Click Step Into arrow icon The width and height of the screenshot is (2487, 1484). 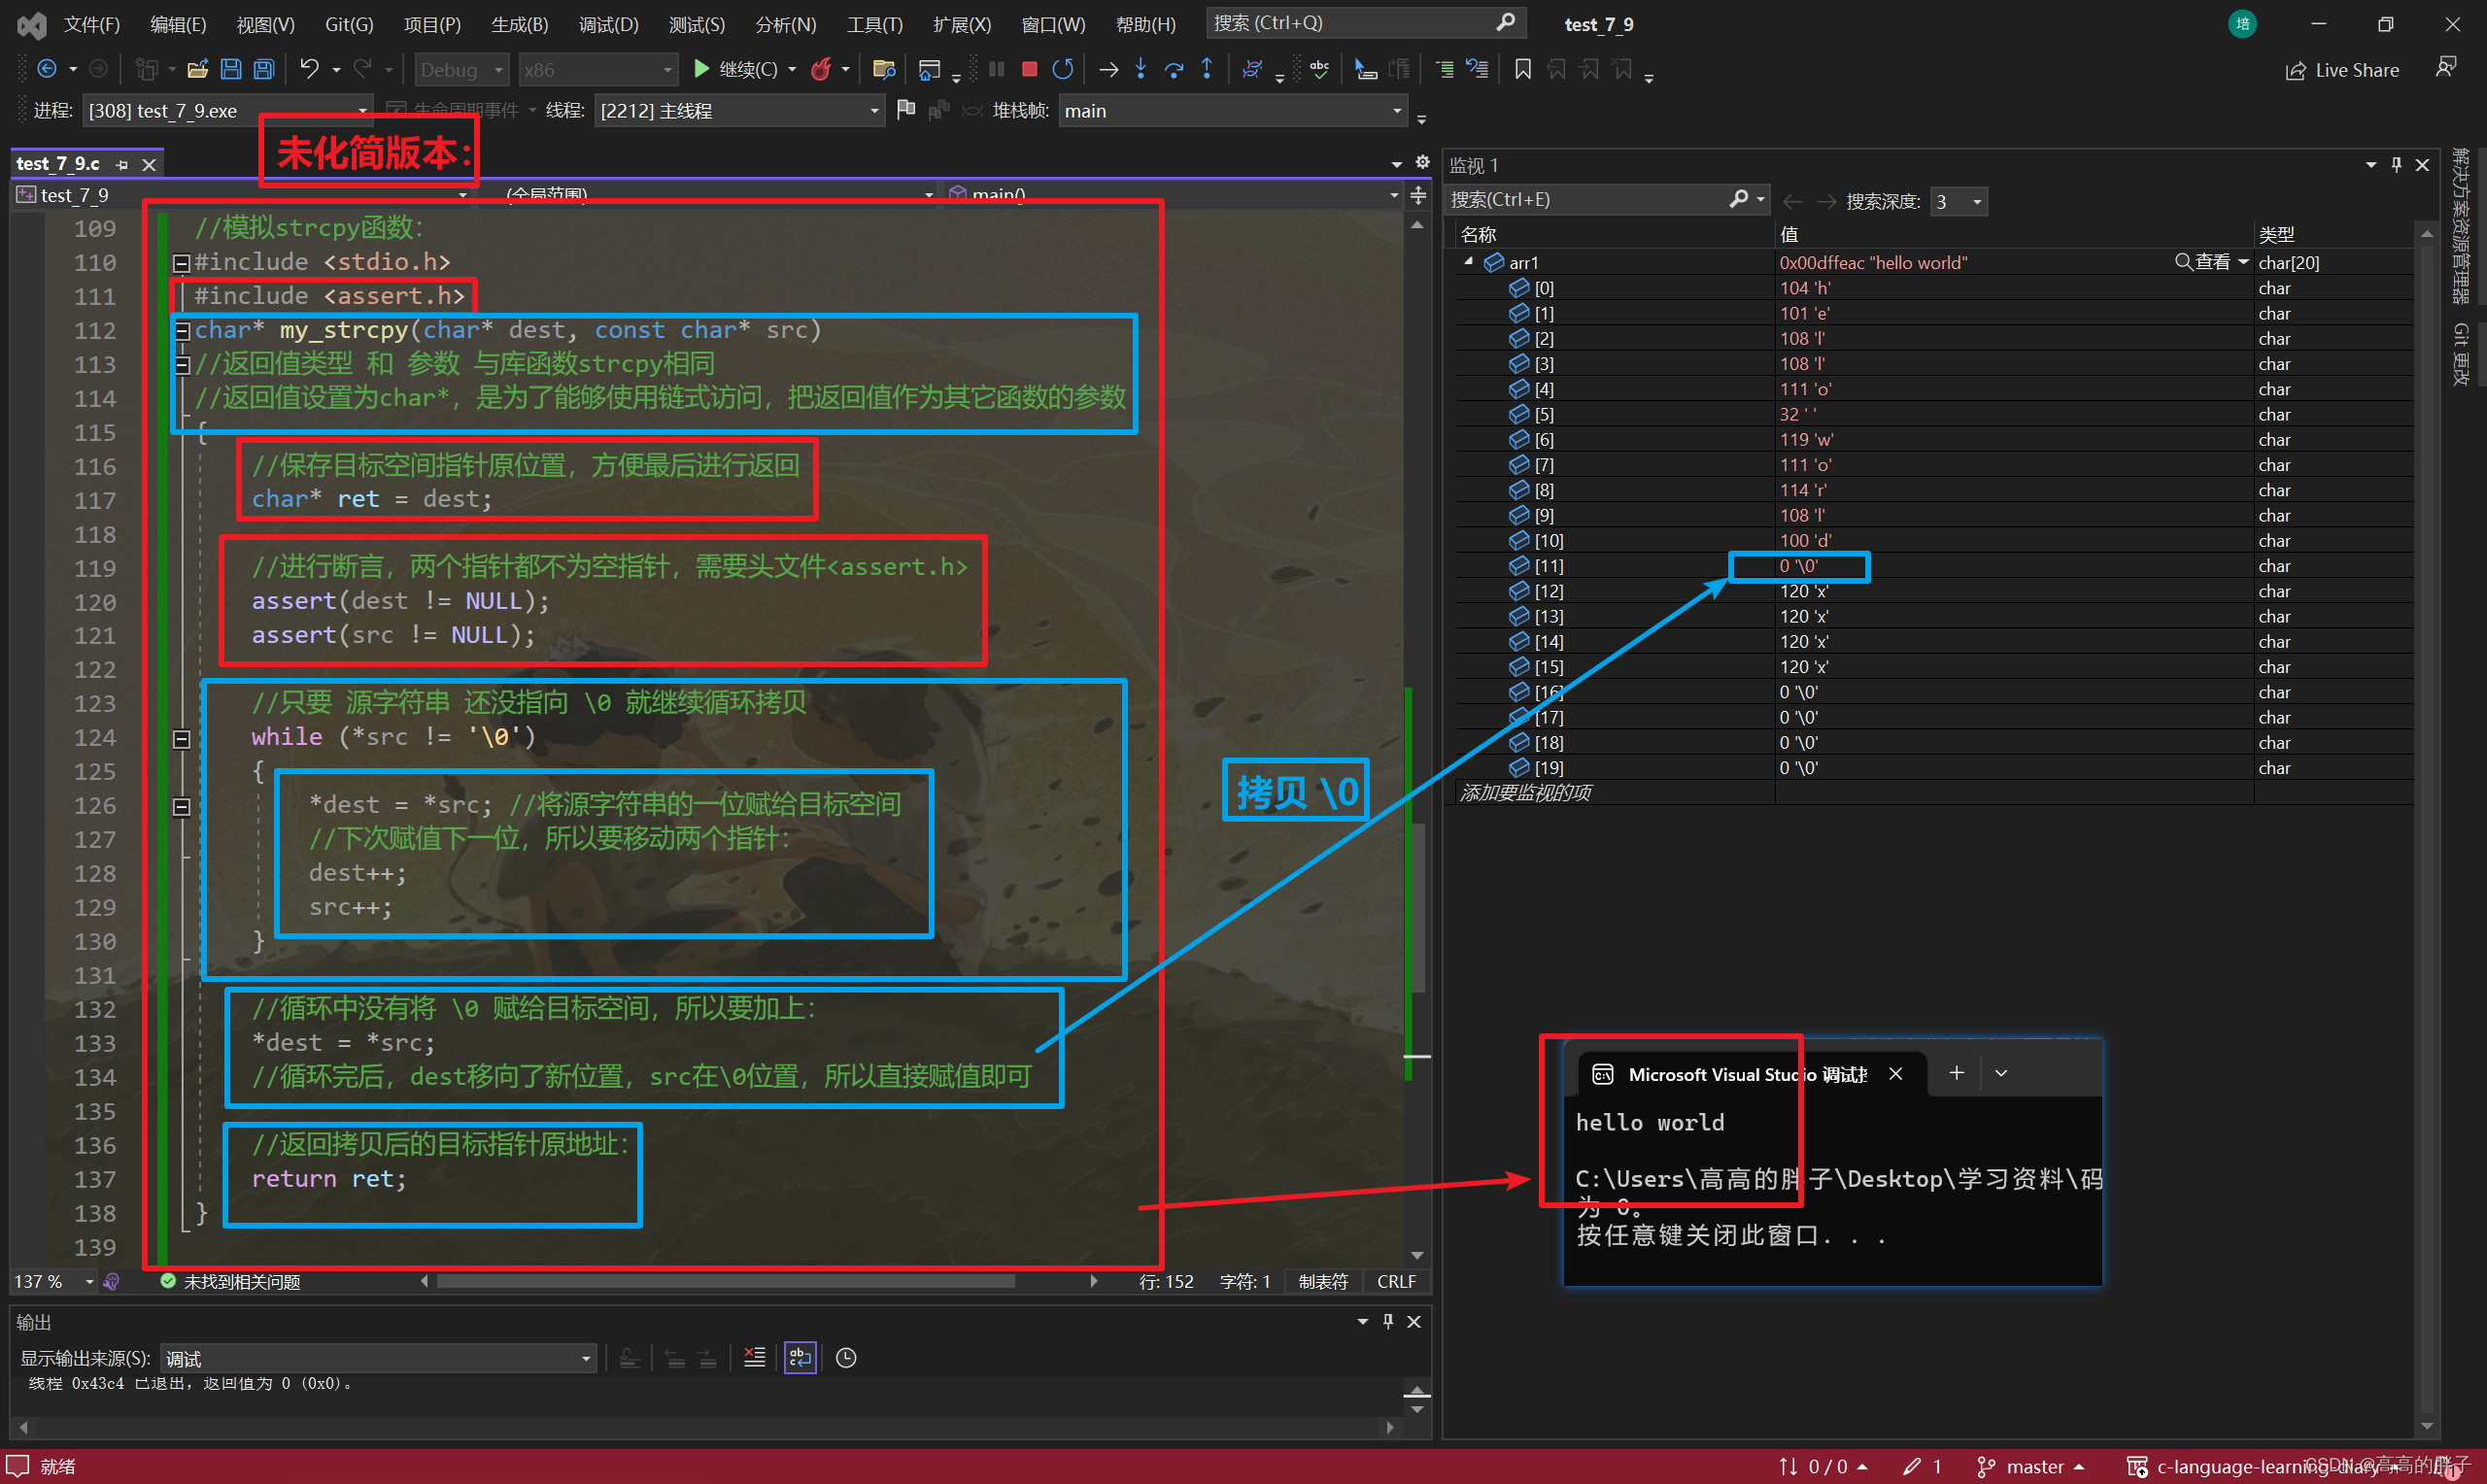[x=1141, y=69]
